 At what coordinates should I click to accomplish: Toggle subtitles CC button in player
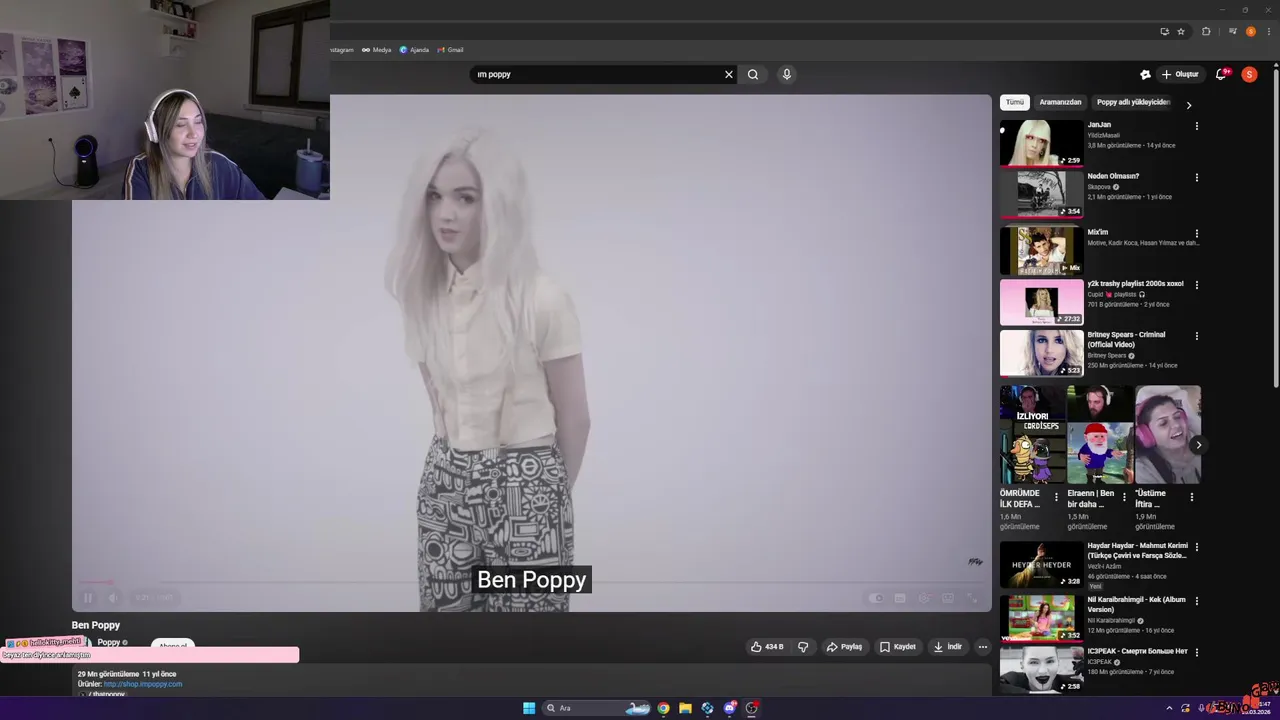[900, 598]
